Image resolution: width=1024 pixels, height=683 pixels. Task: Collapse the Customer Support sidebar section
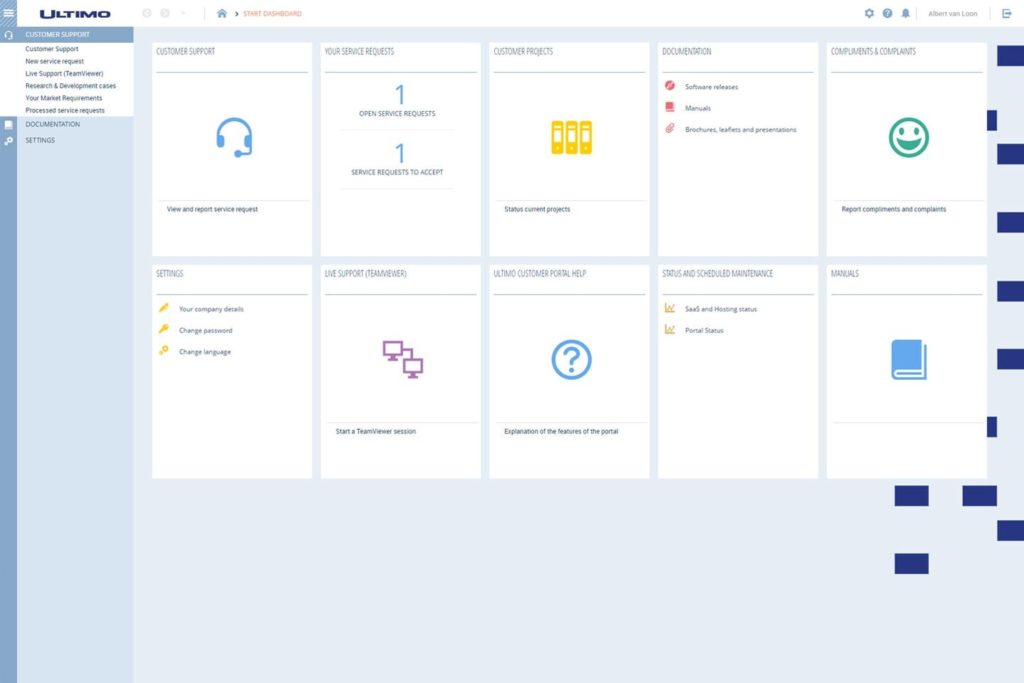coord(57,34)
